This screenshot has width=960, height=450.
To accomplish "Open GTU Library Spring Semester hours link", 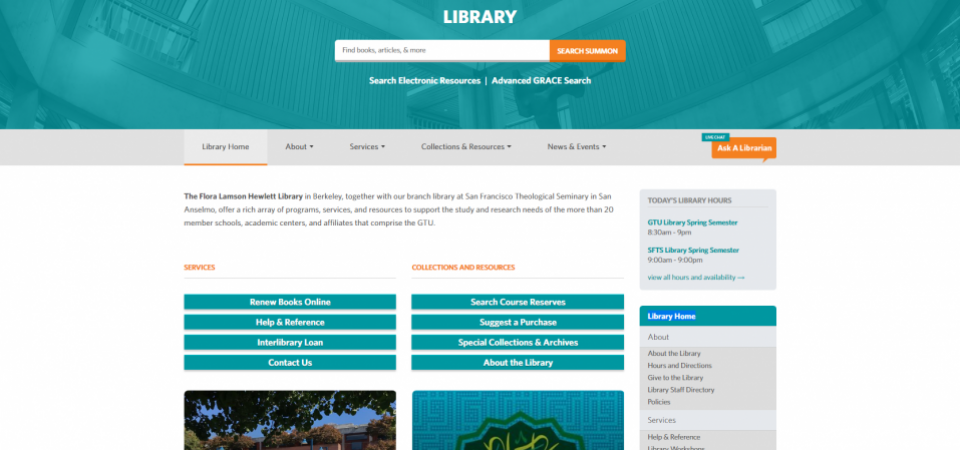I will coord(692,222).
